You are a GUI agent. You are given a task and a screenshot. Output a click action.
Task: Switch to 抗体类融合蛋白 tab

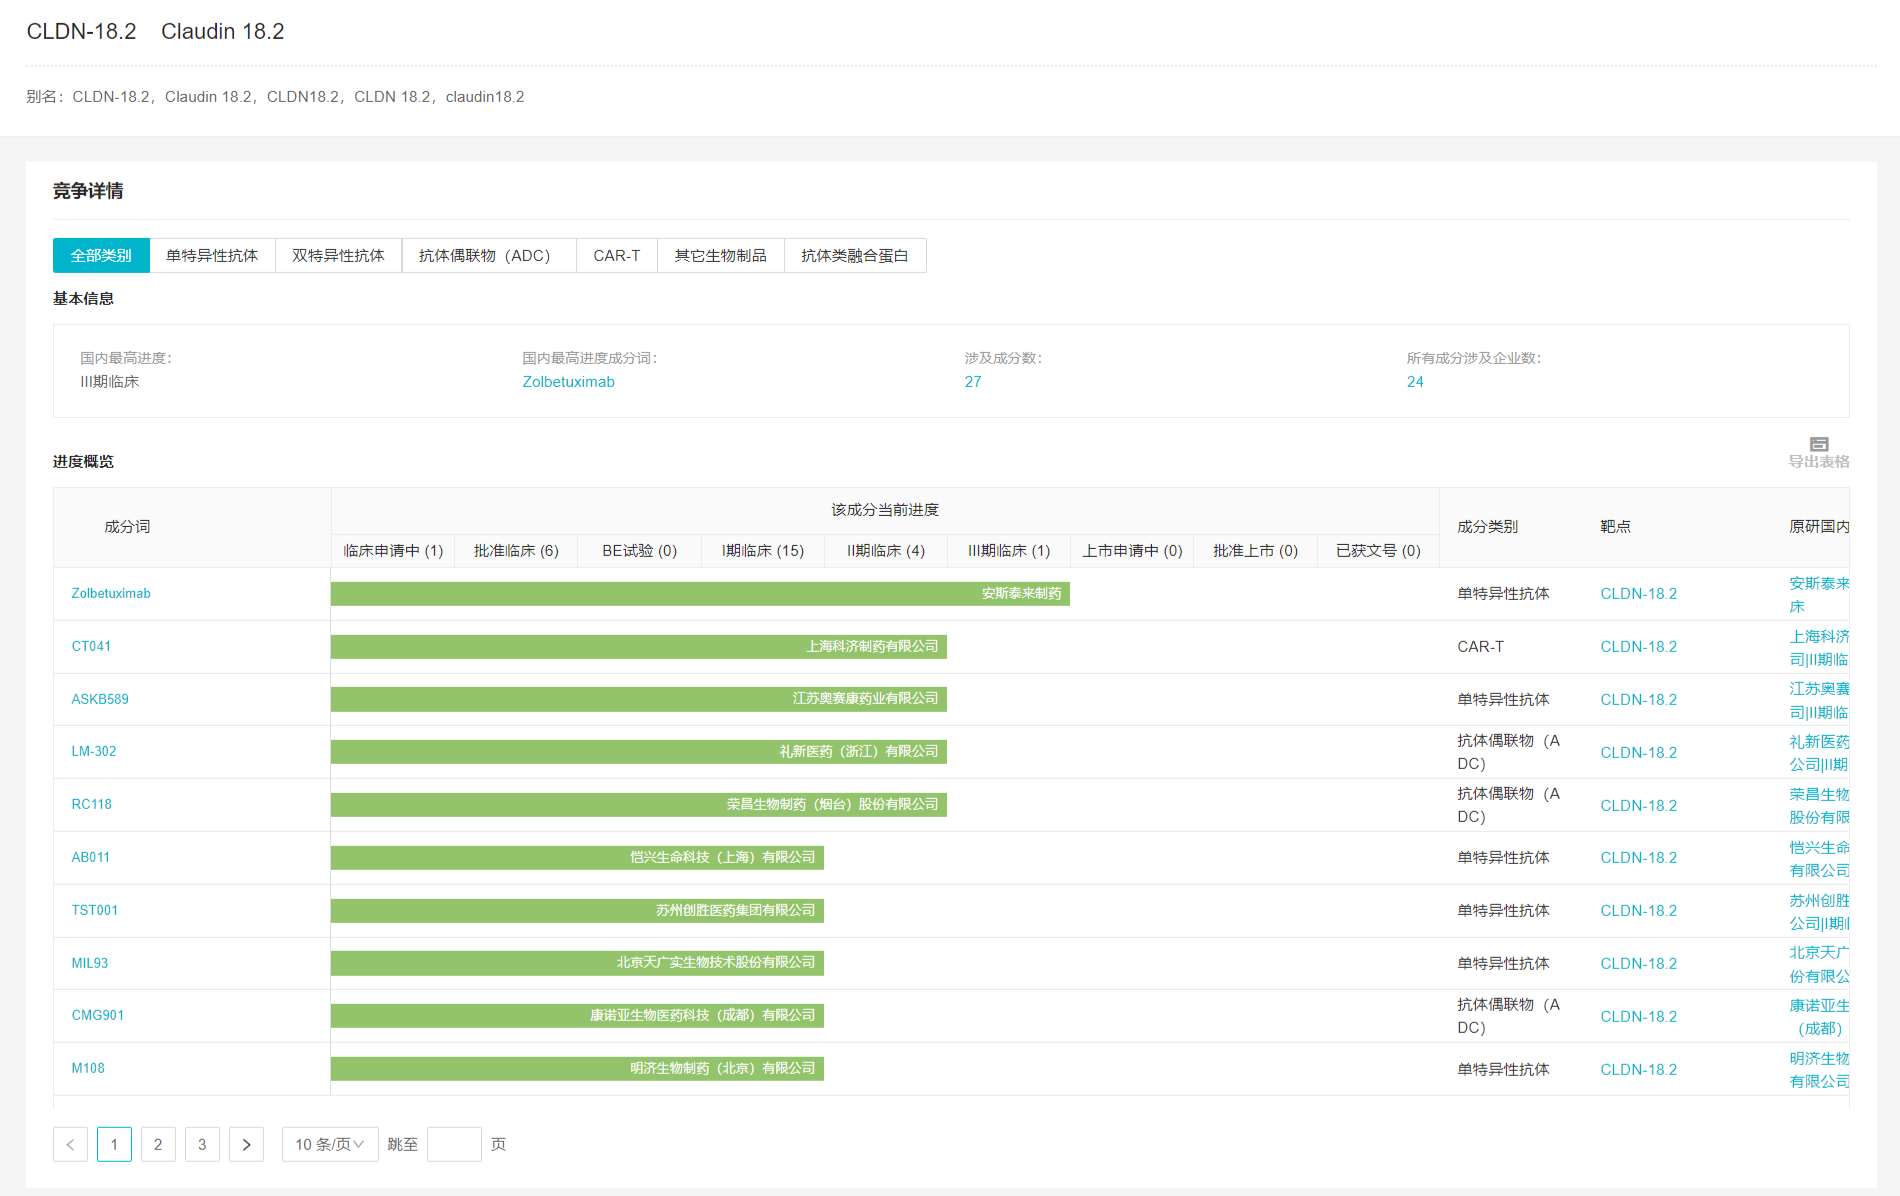[855, 255]
